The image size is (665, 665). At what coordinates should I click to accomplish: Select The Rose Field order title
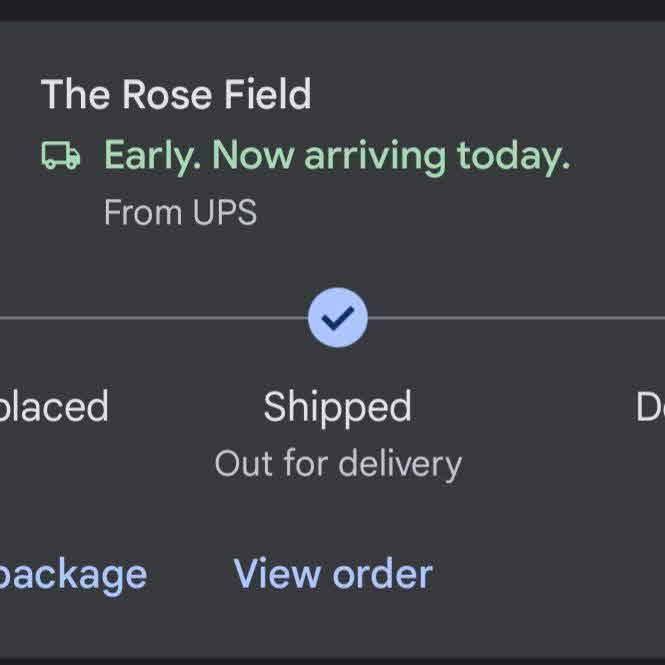pos(176,95)
